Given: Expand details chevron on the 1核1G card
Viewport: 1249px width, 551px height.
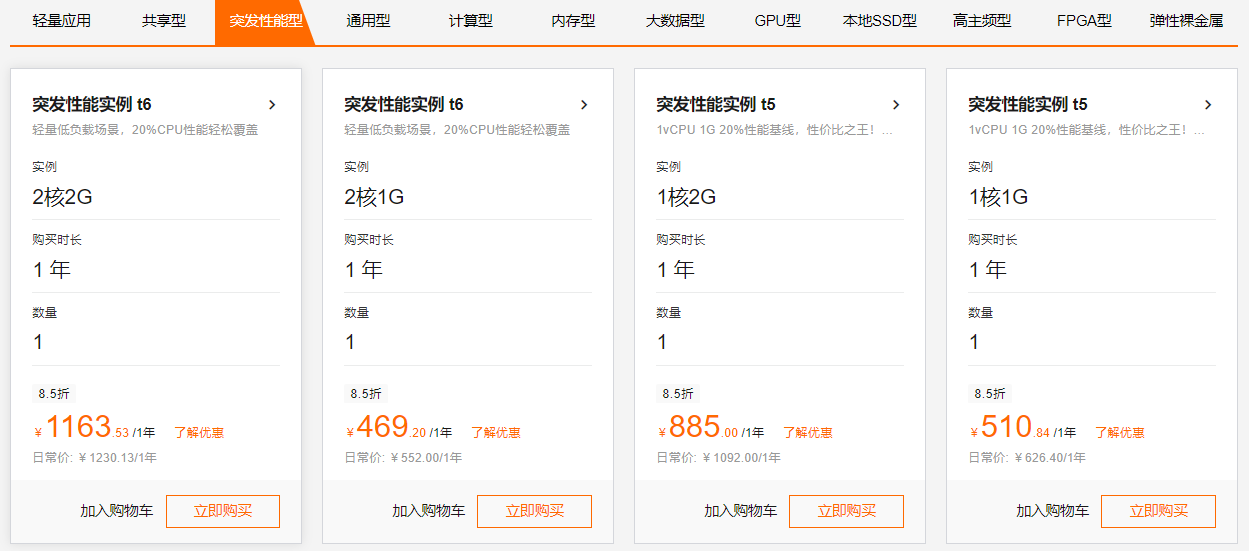Looking at the screenshot, I should pos(1208,105).
